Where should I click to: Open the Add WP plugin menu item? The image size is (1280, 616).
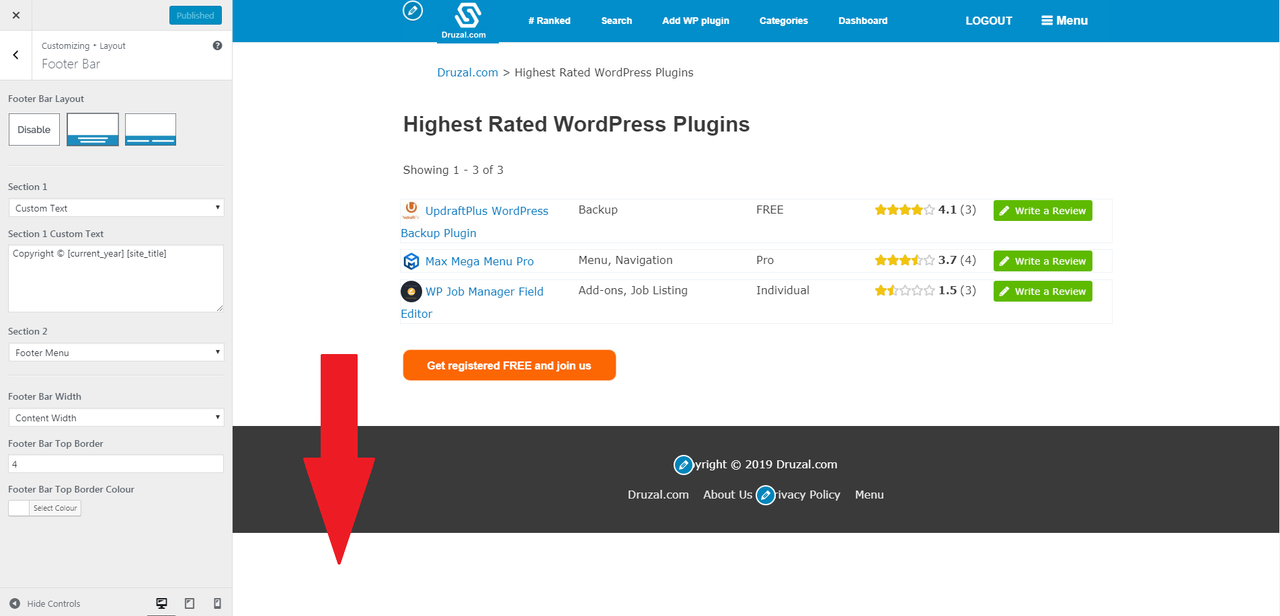click(x=695, y=20)
